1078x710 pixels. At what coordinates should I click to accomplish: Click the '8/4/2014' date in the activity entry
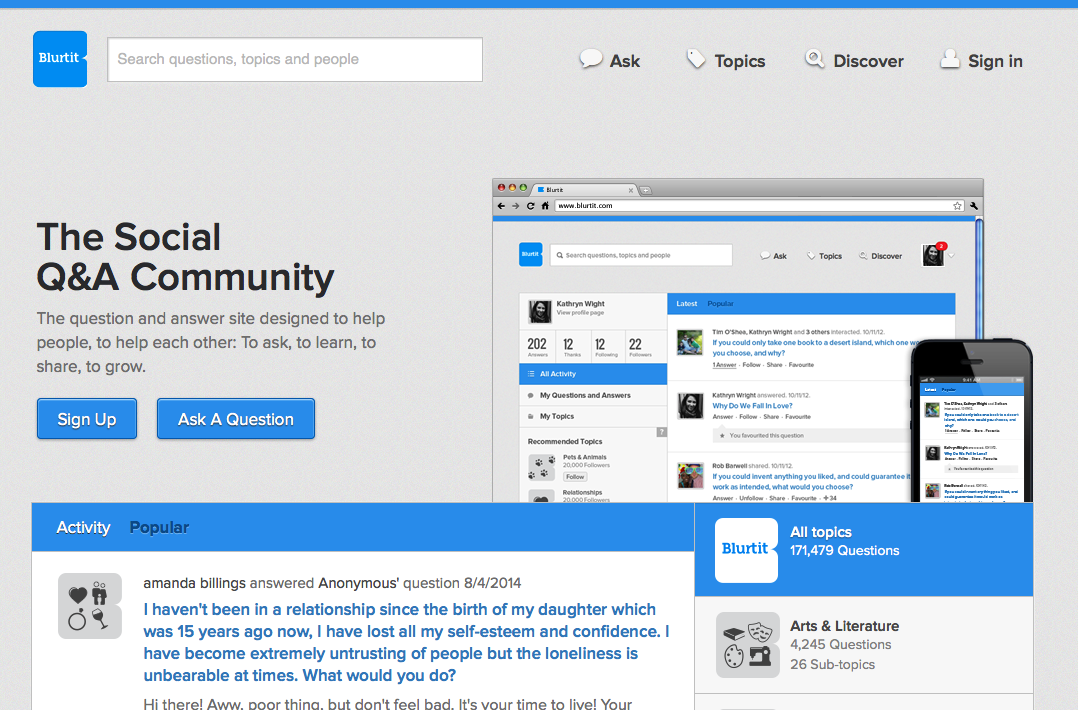[x=492, y=583]
